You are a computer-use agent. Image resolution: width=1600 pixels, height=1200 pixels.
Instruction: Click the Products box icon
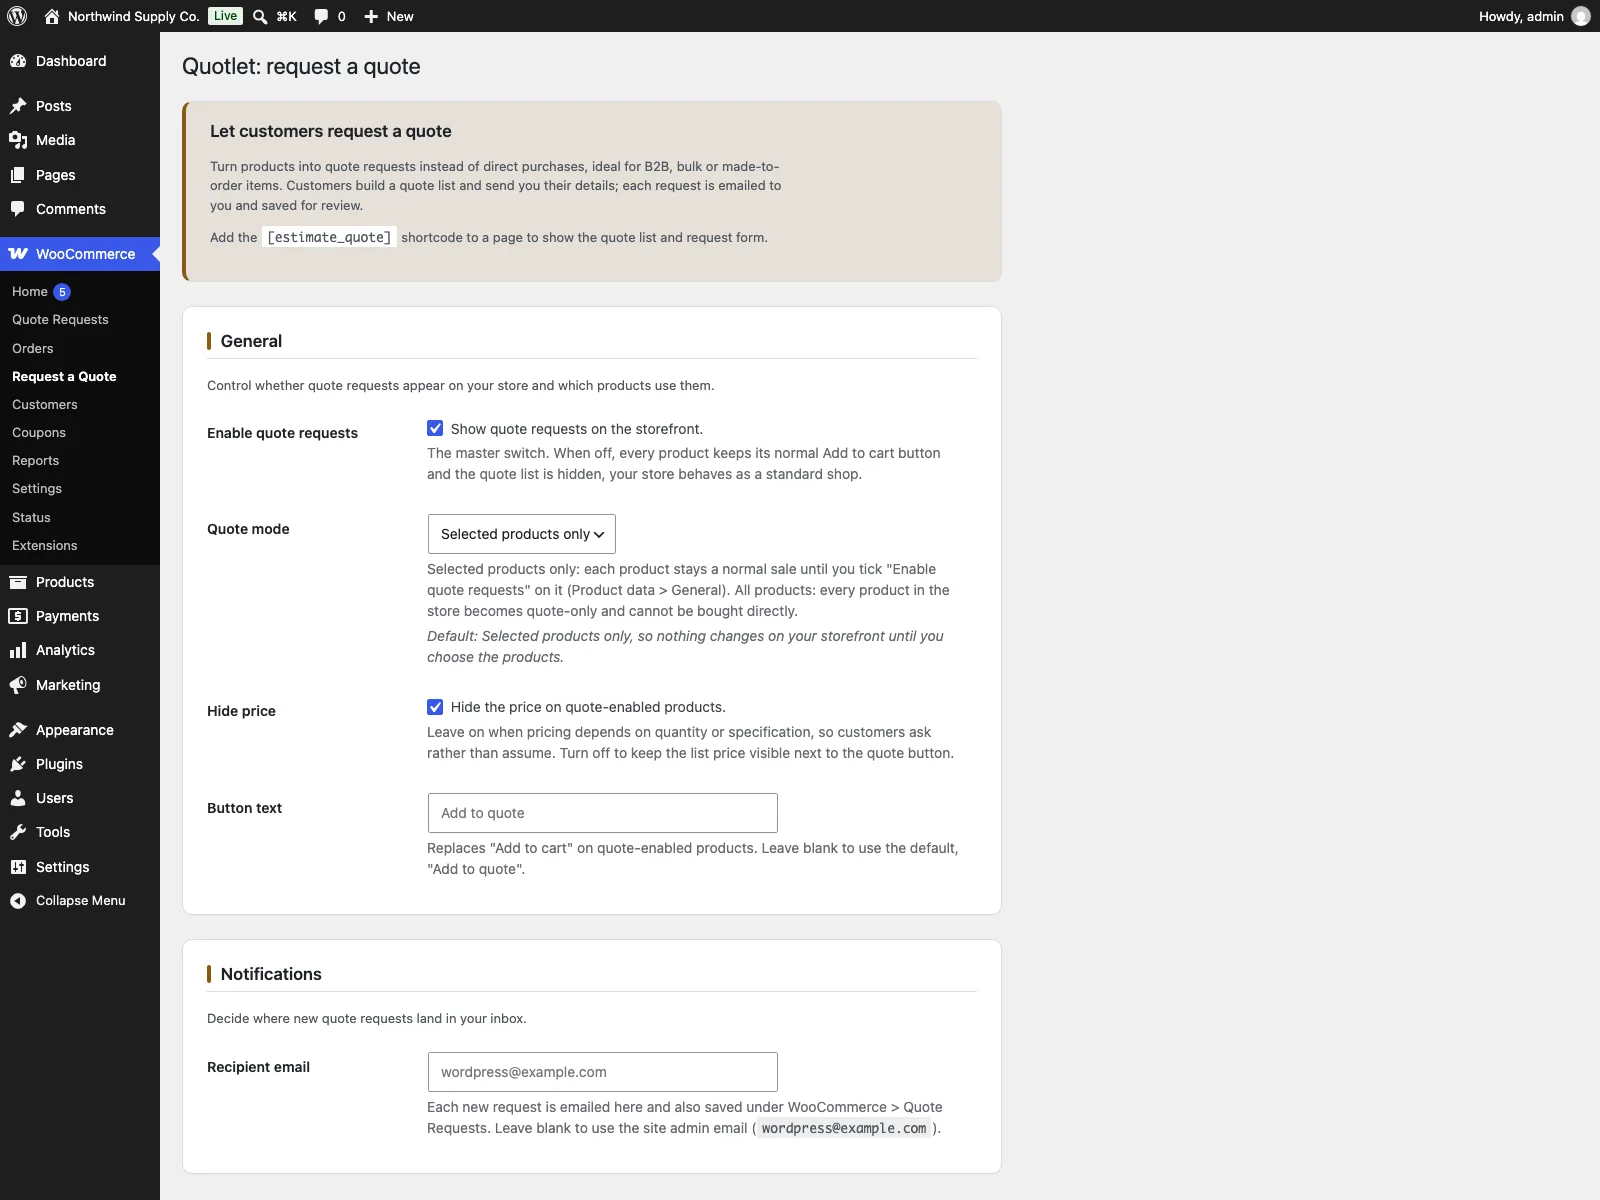[x=18, y=582]
